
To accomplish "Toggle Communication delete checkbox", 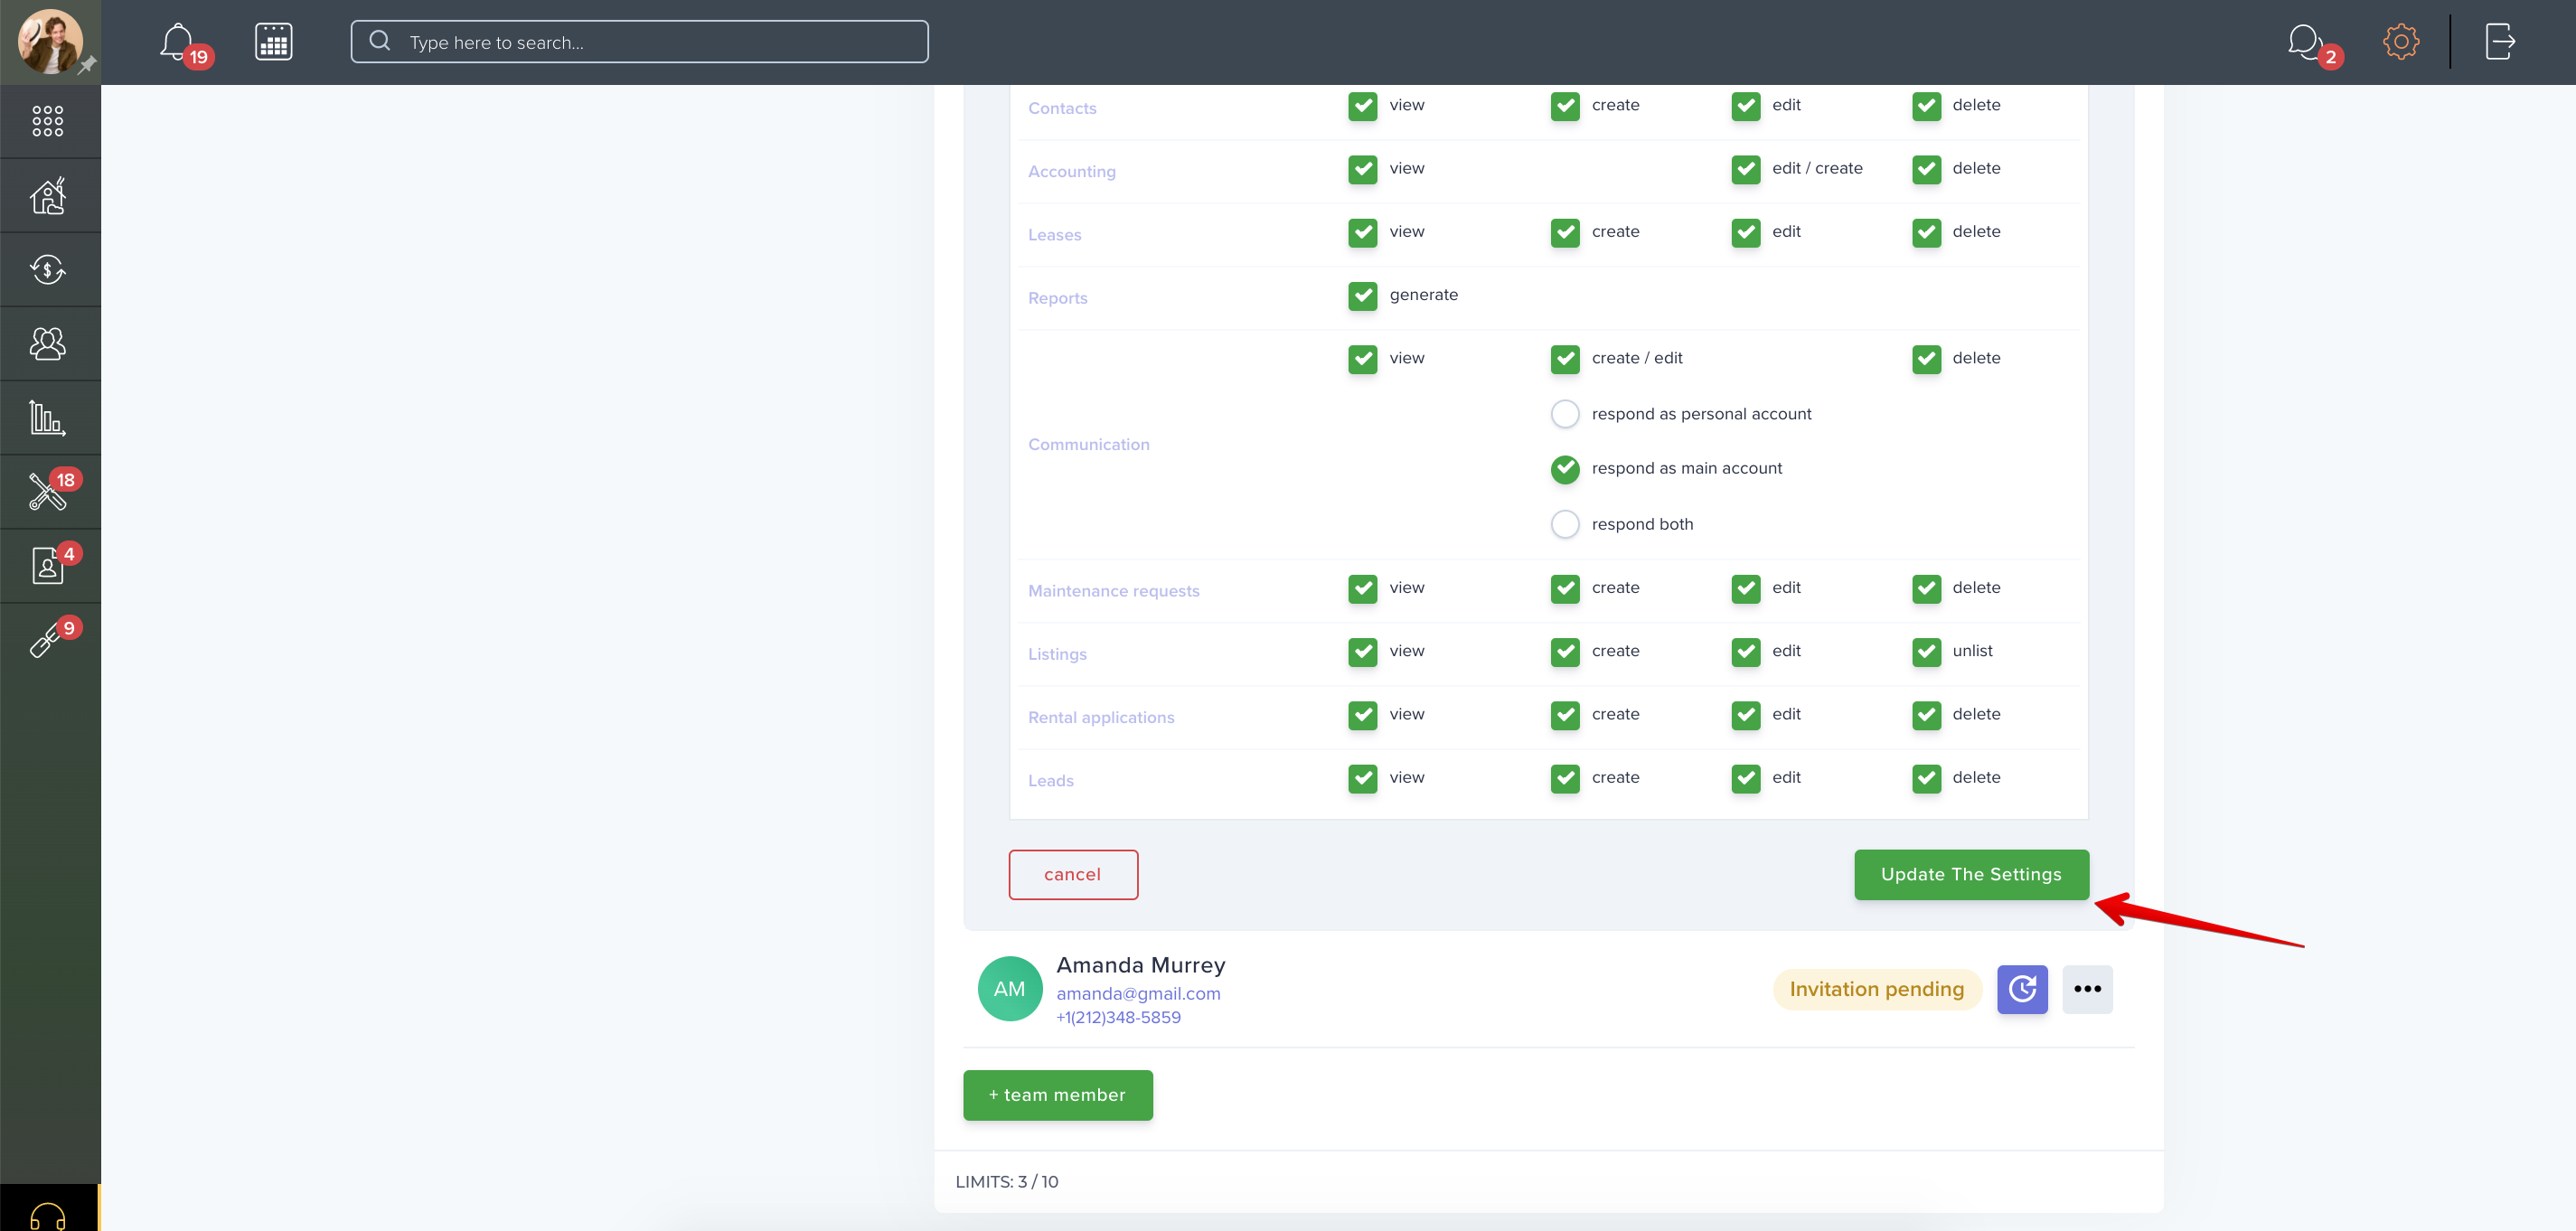I will coord(1926,359).
